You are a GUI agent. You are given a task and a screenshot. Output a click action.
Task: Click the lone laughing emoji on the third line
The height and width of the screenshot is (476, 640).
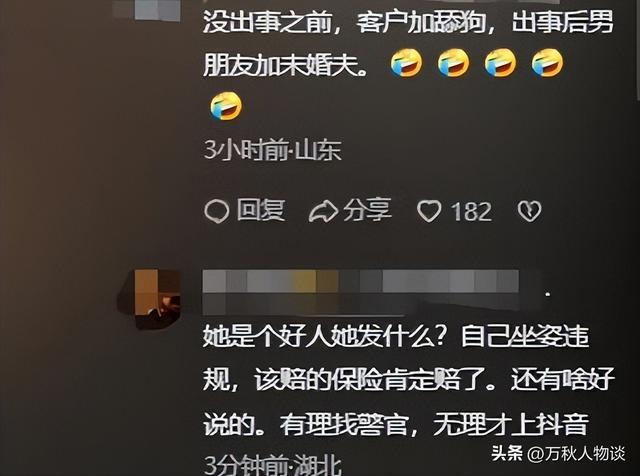[x=226, y=106]
